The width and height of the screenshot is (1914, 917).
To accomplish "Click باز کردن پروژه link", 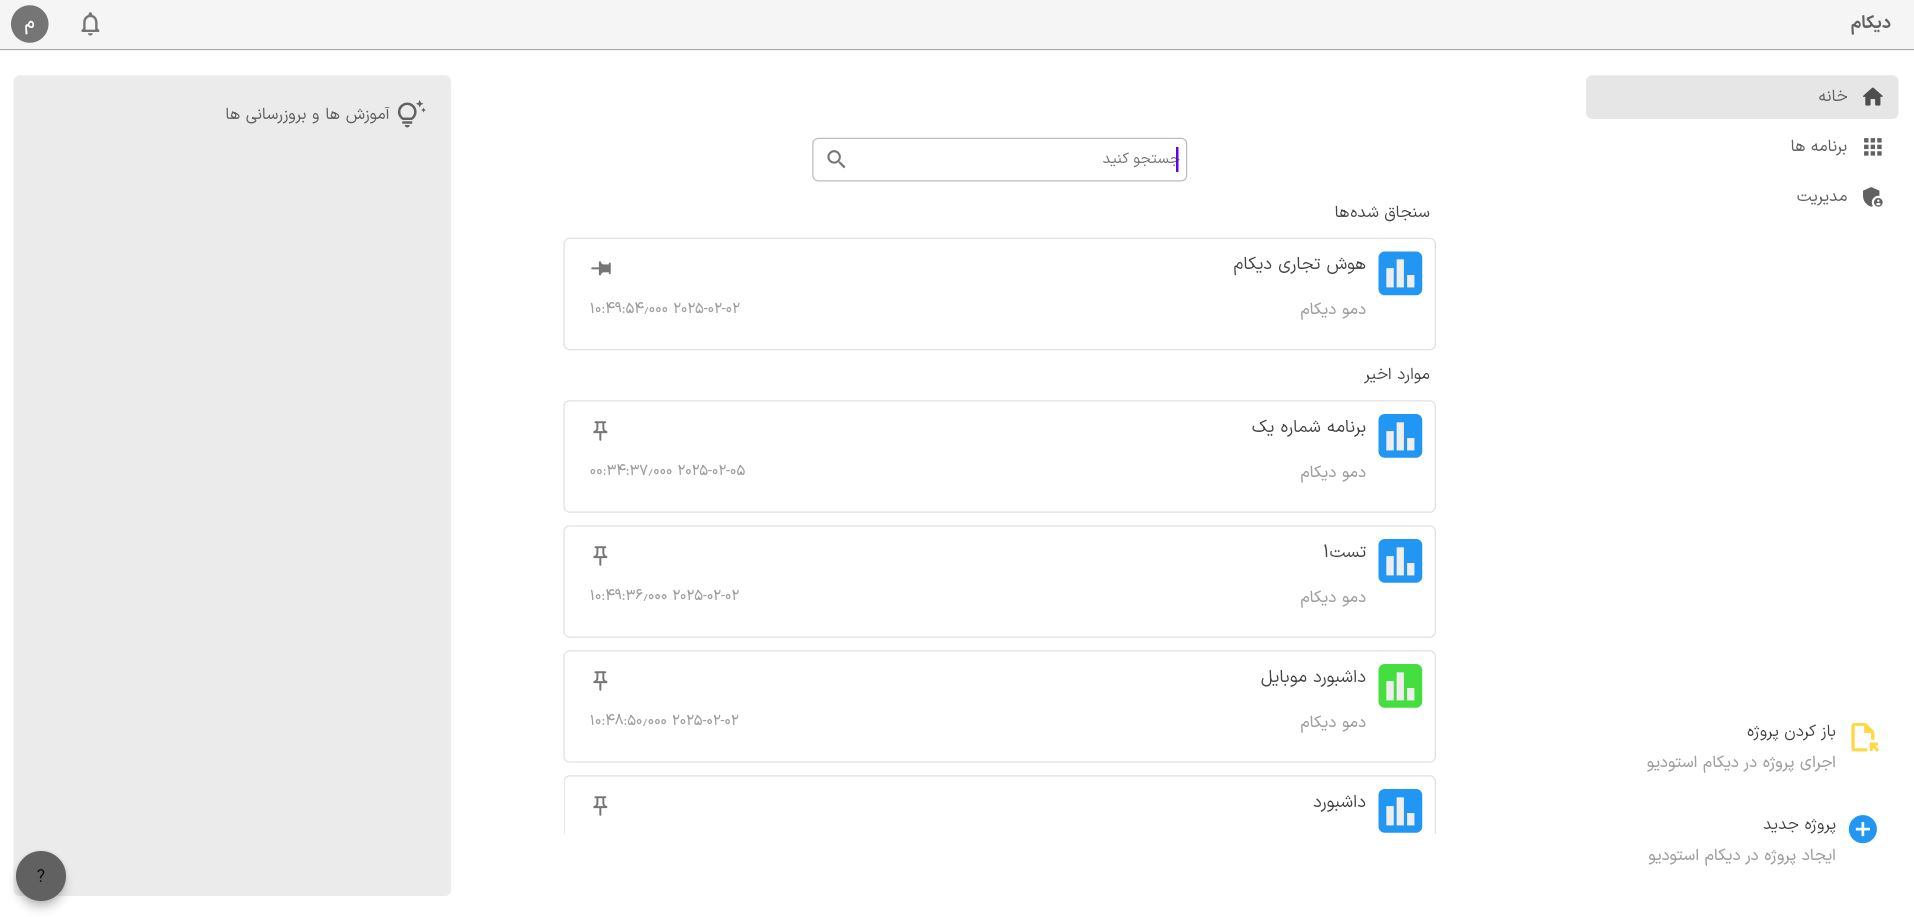I will click(x=1791, y=731).
